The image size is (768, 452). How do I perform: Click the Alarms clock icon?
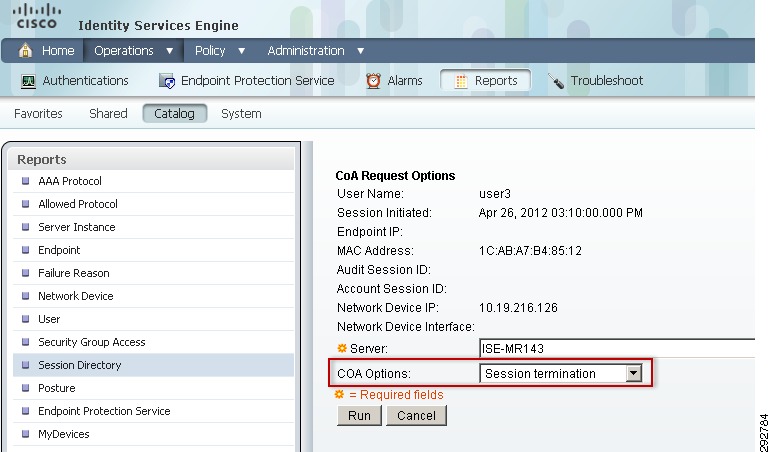(x=374, y=81)
